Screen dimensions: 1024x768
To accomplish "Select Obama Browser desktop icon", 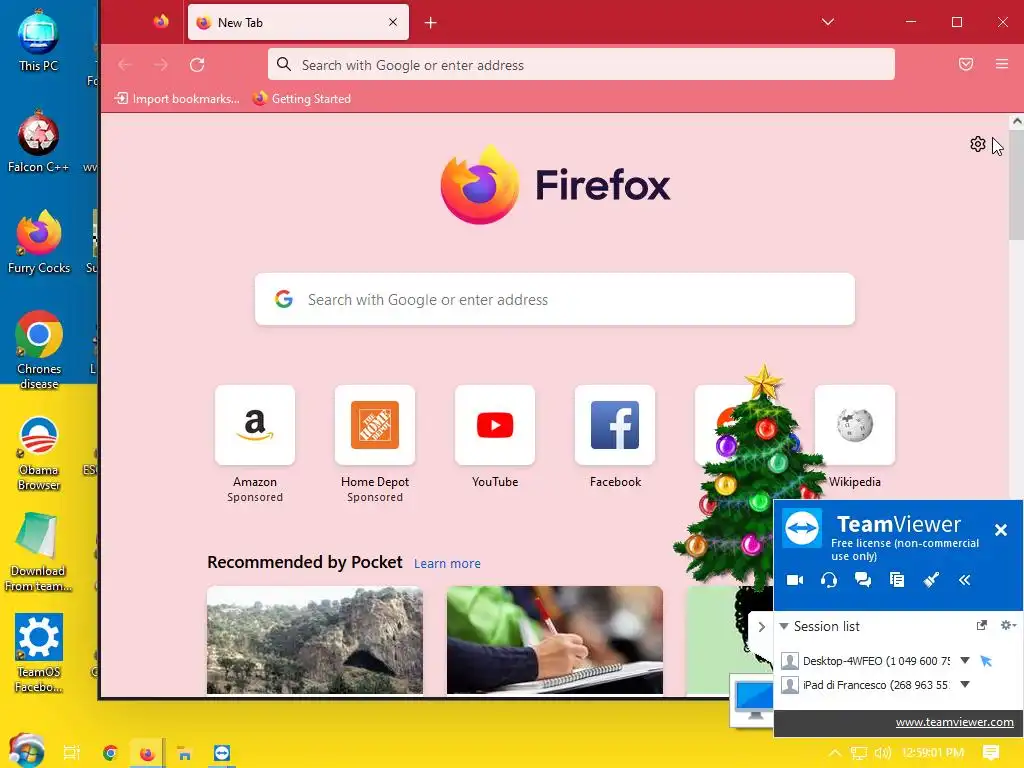I will click(39, 453).
